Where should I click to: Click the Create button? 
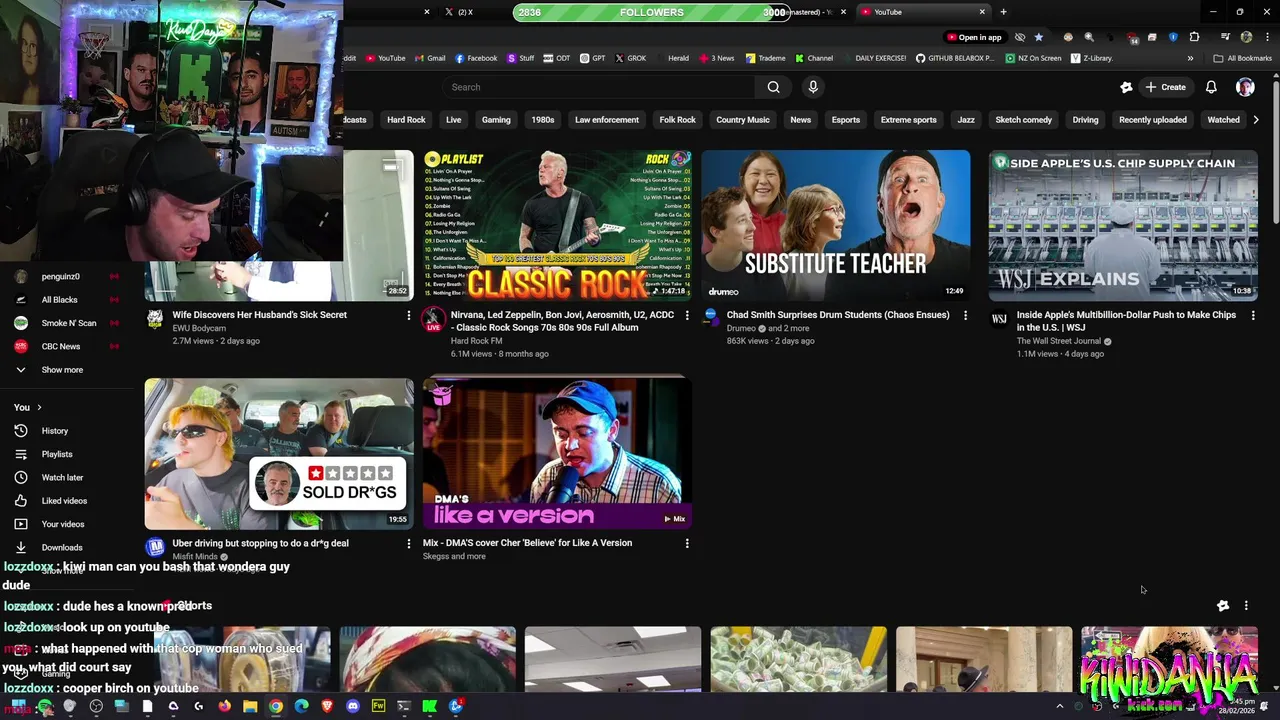(x=1166, y=87)
